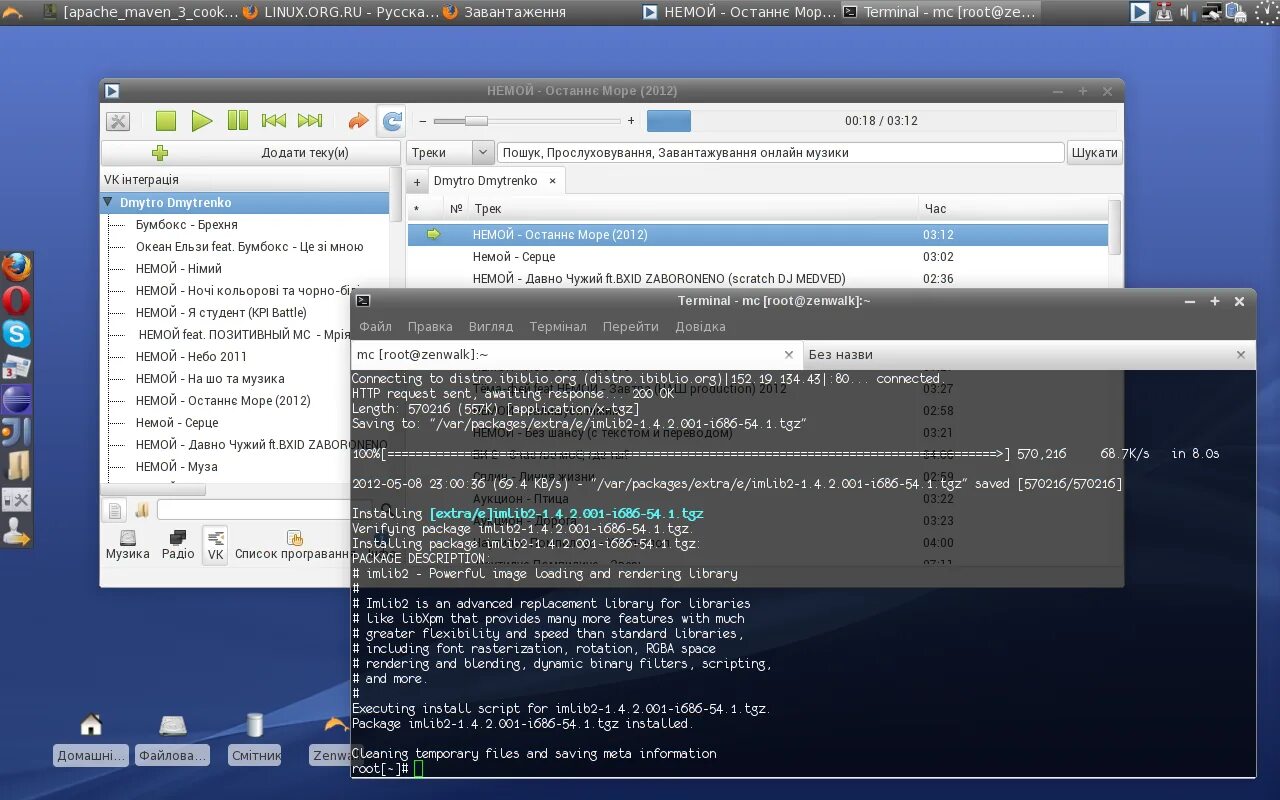Sort playlist by the Час column header
1280x800 pixels.
pyautogui.click(x=1012, y=209)
